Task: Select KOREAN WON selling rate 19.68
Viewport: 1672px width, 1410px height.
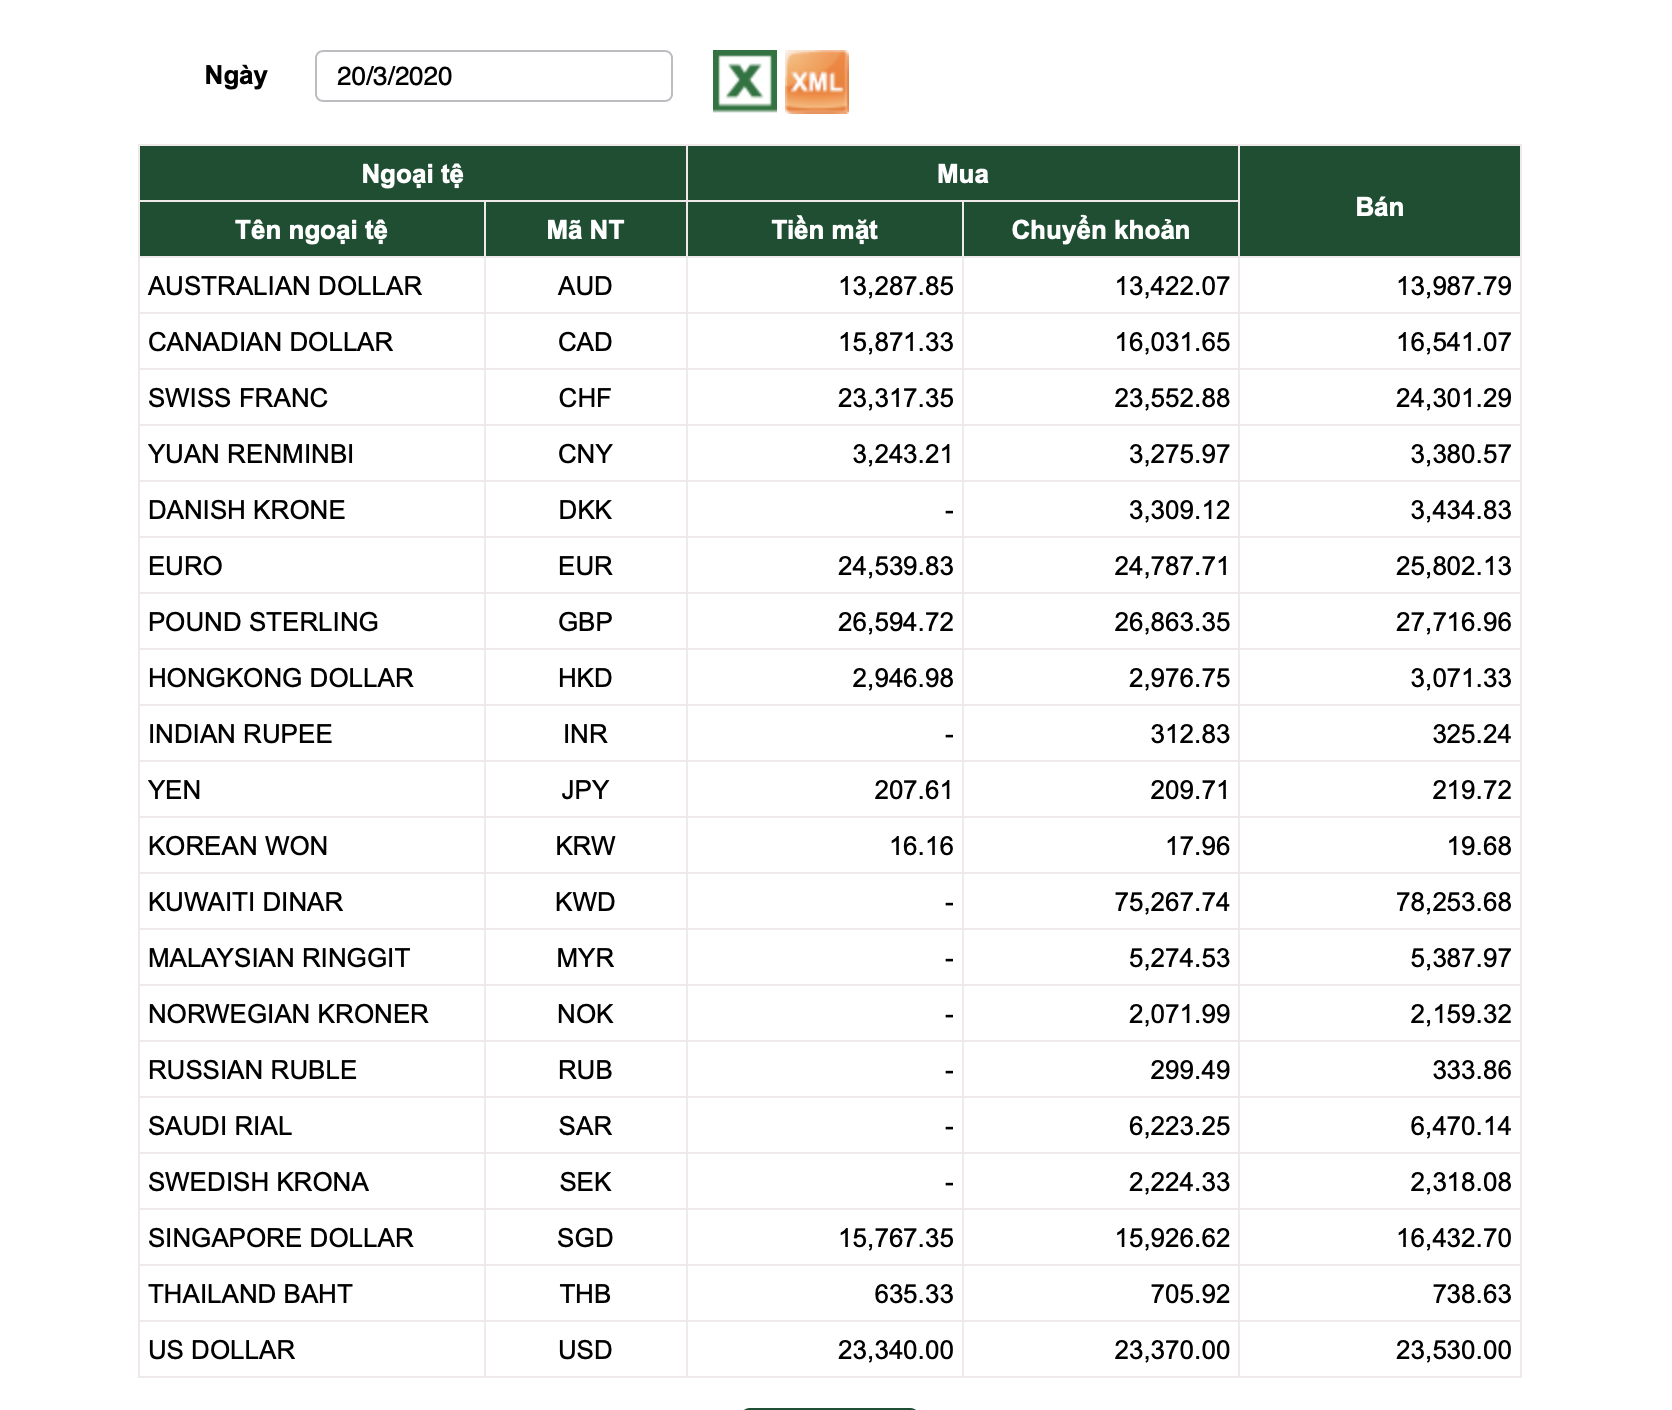Action: 1479,846
